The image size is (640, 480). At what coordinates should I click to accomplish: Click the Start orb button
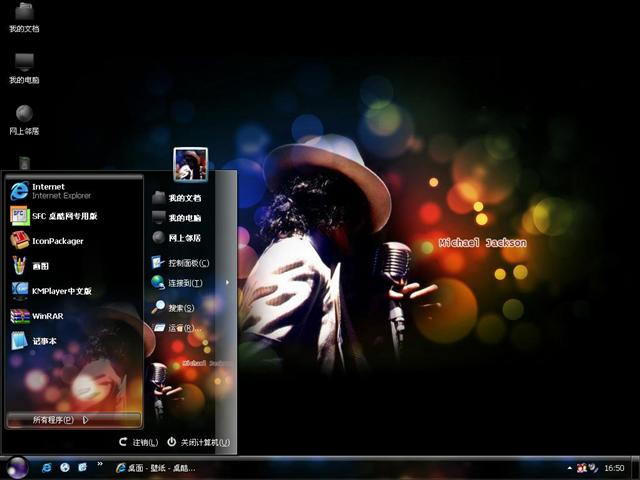[17, 467]
